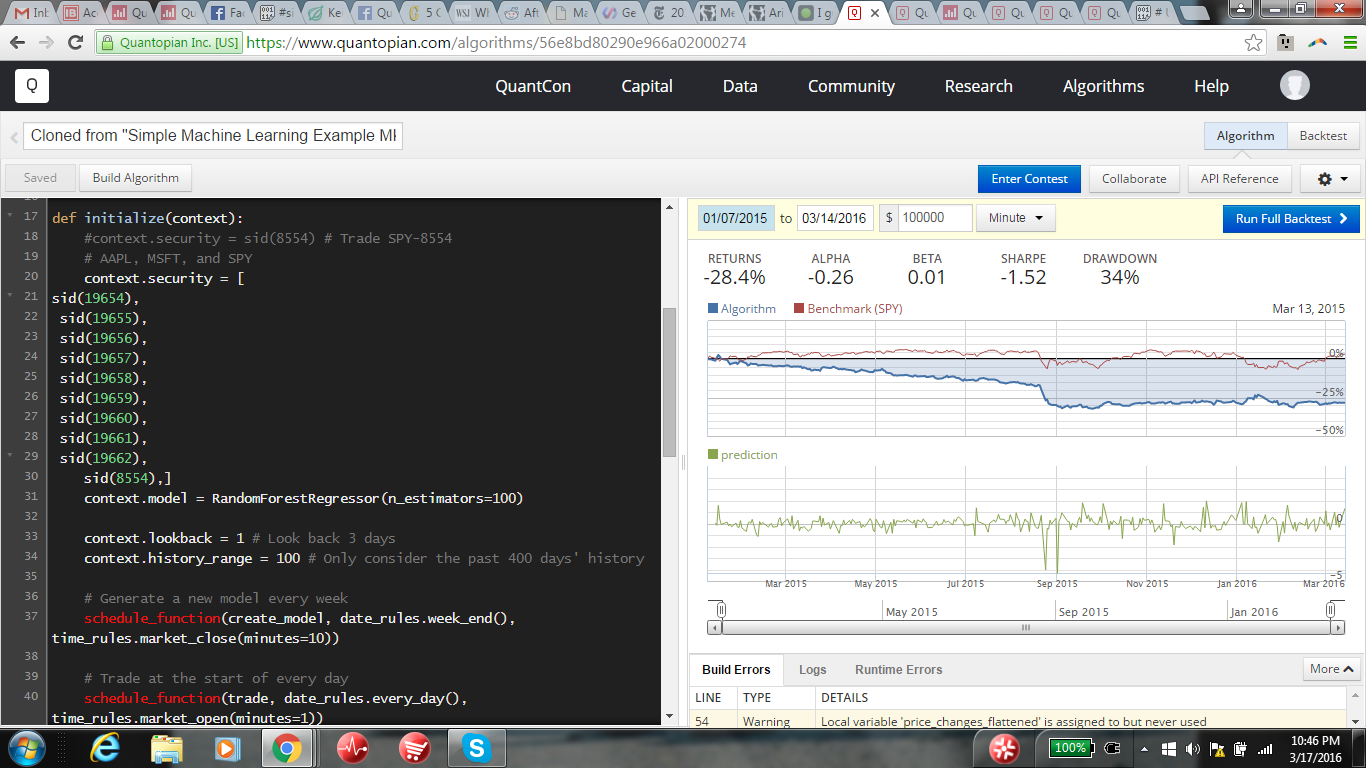Edit the algorithm title field
This screenshot has height=768, width=1366.
[x=213, y=136]
